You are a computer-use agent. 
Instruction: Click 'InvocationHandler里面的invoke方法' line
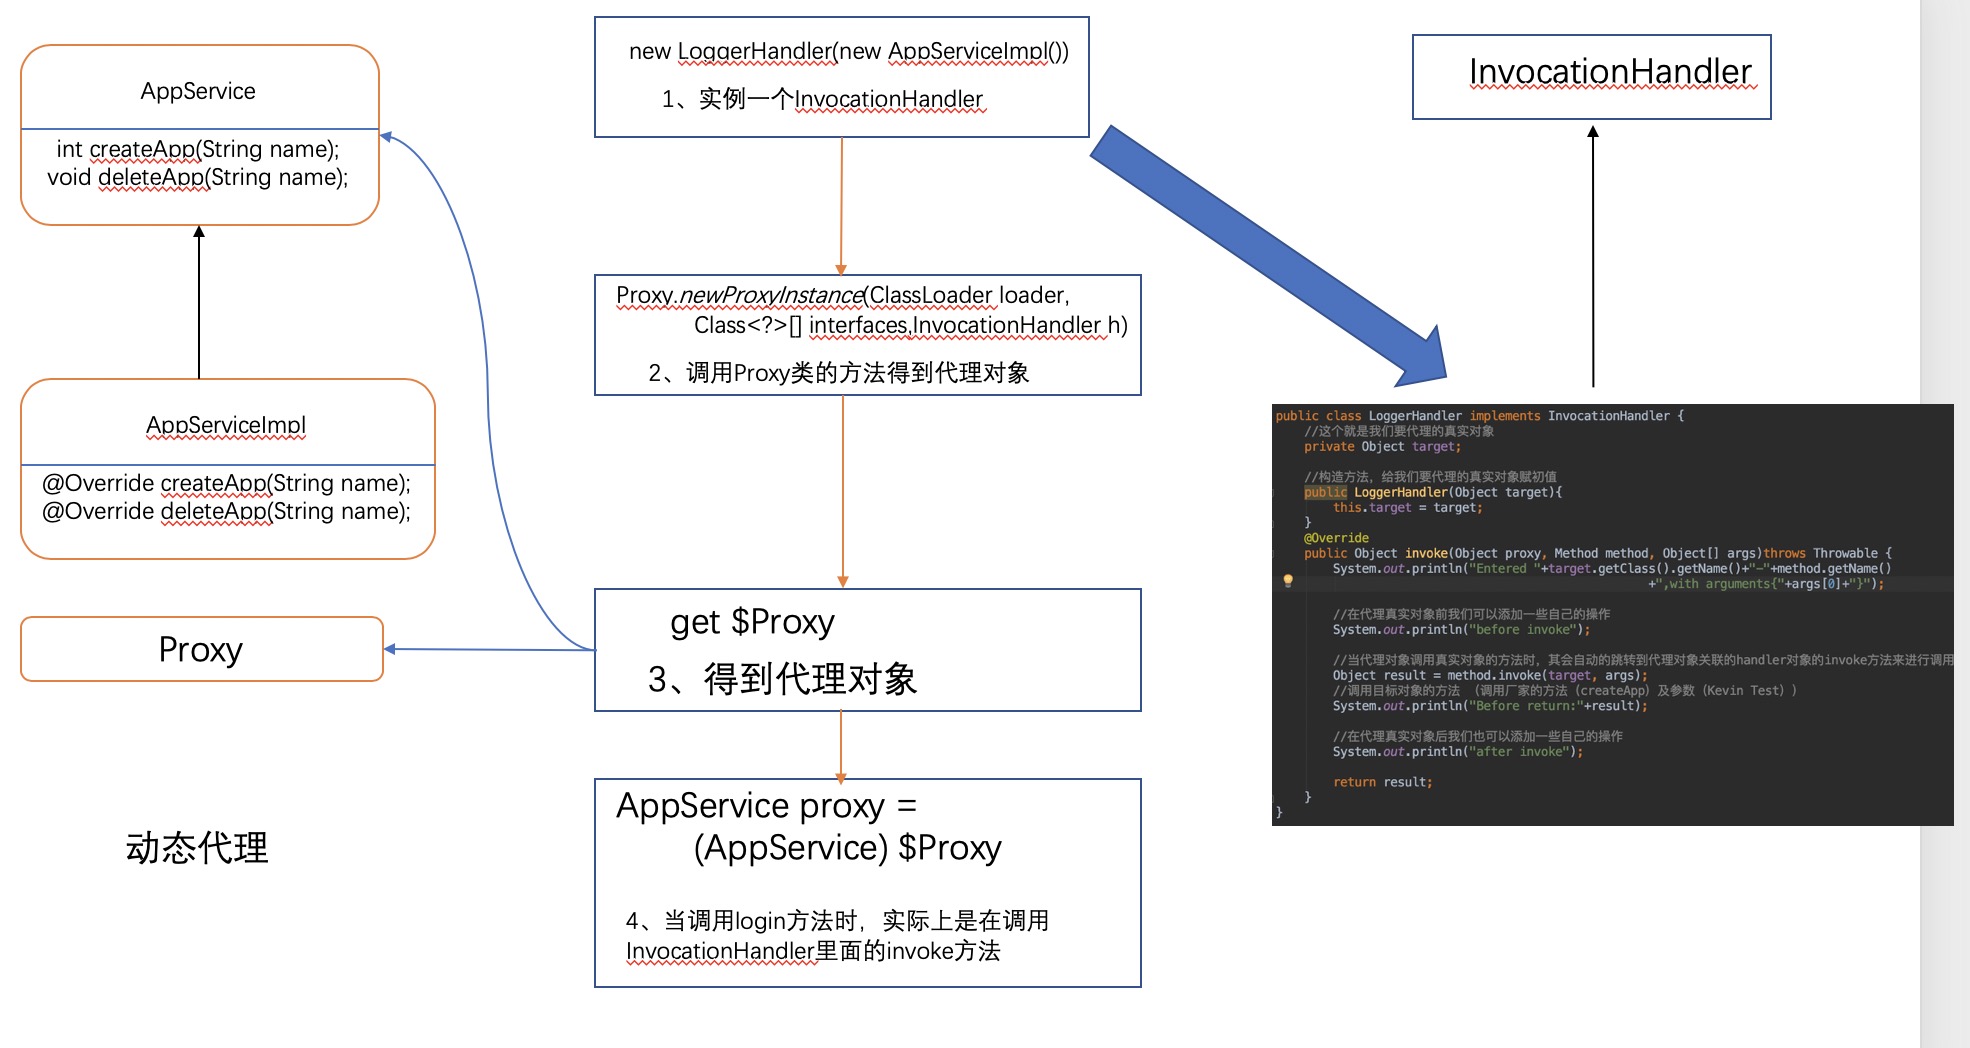[813, 951]
